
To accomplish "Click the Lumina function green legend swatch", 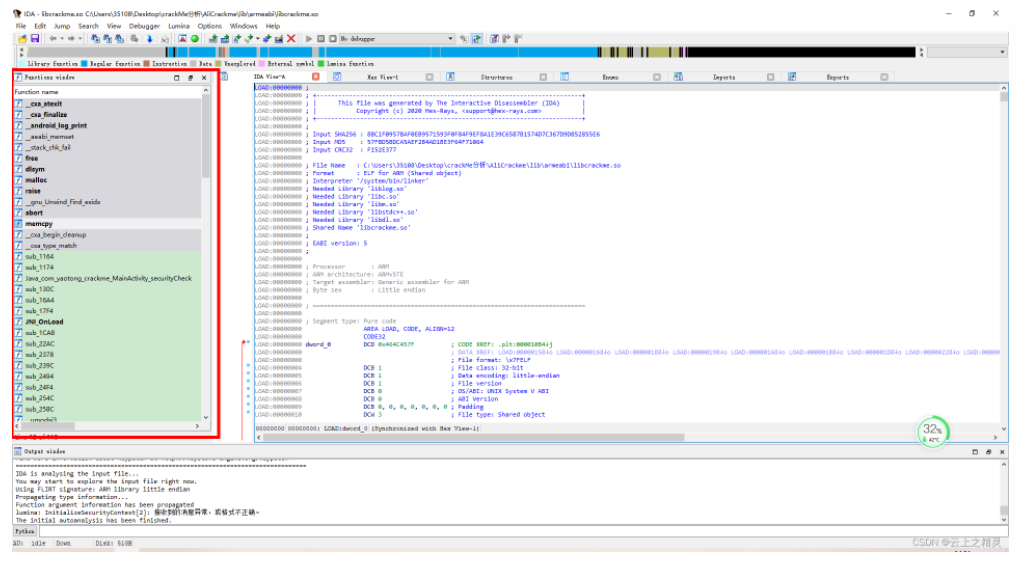I will click(321, 64).
